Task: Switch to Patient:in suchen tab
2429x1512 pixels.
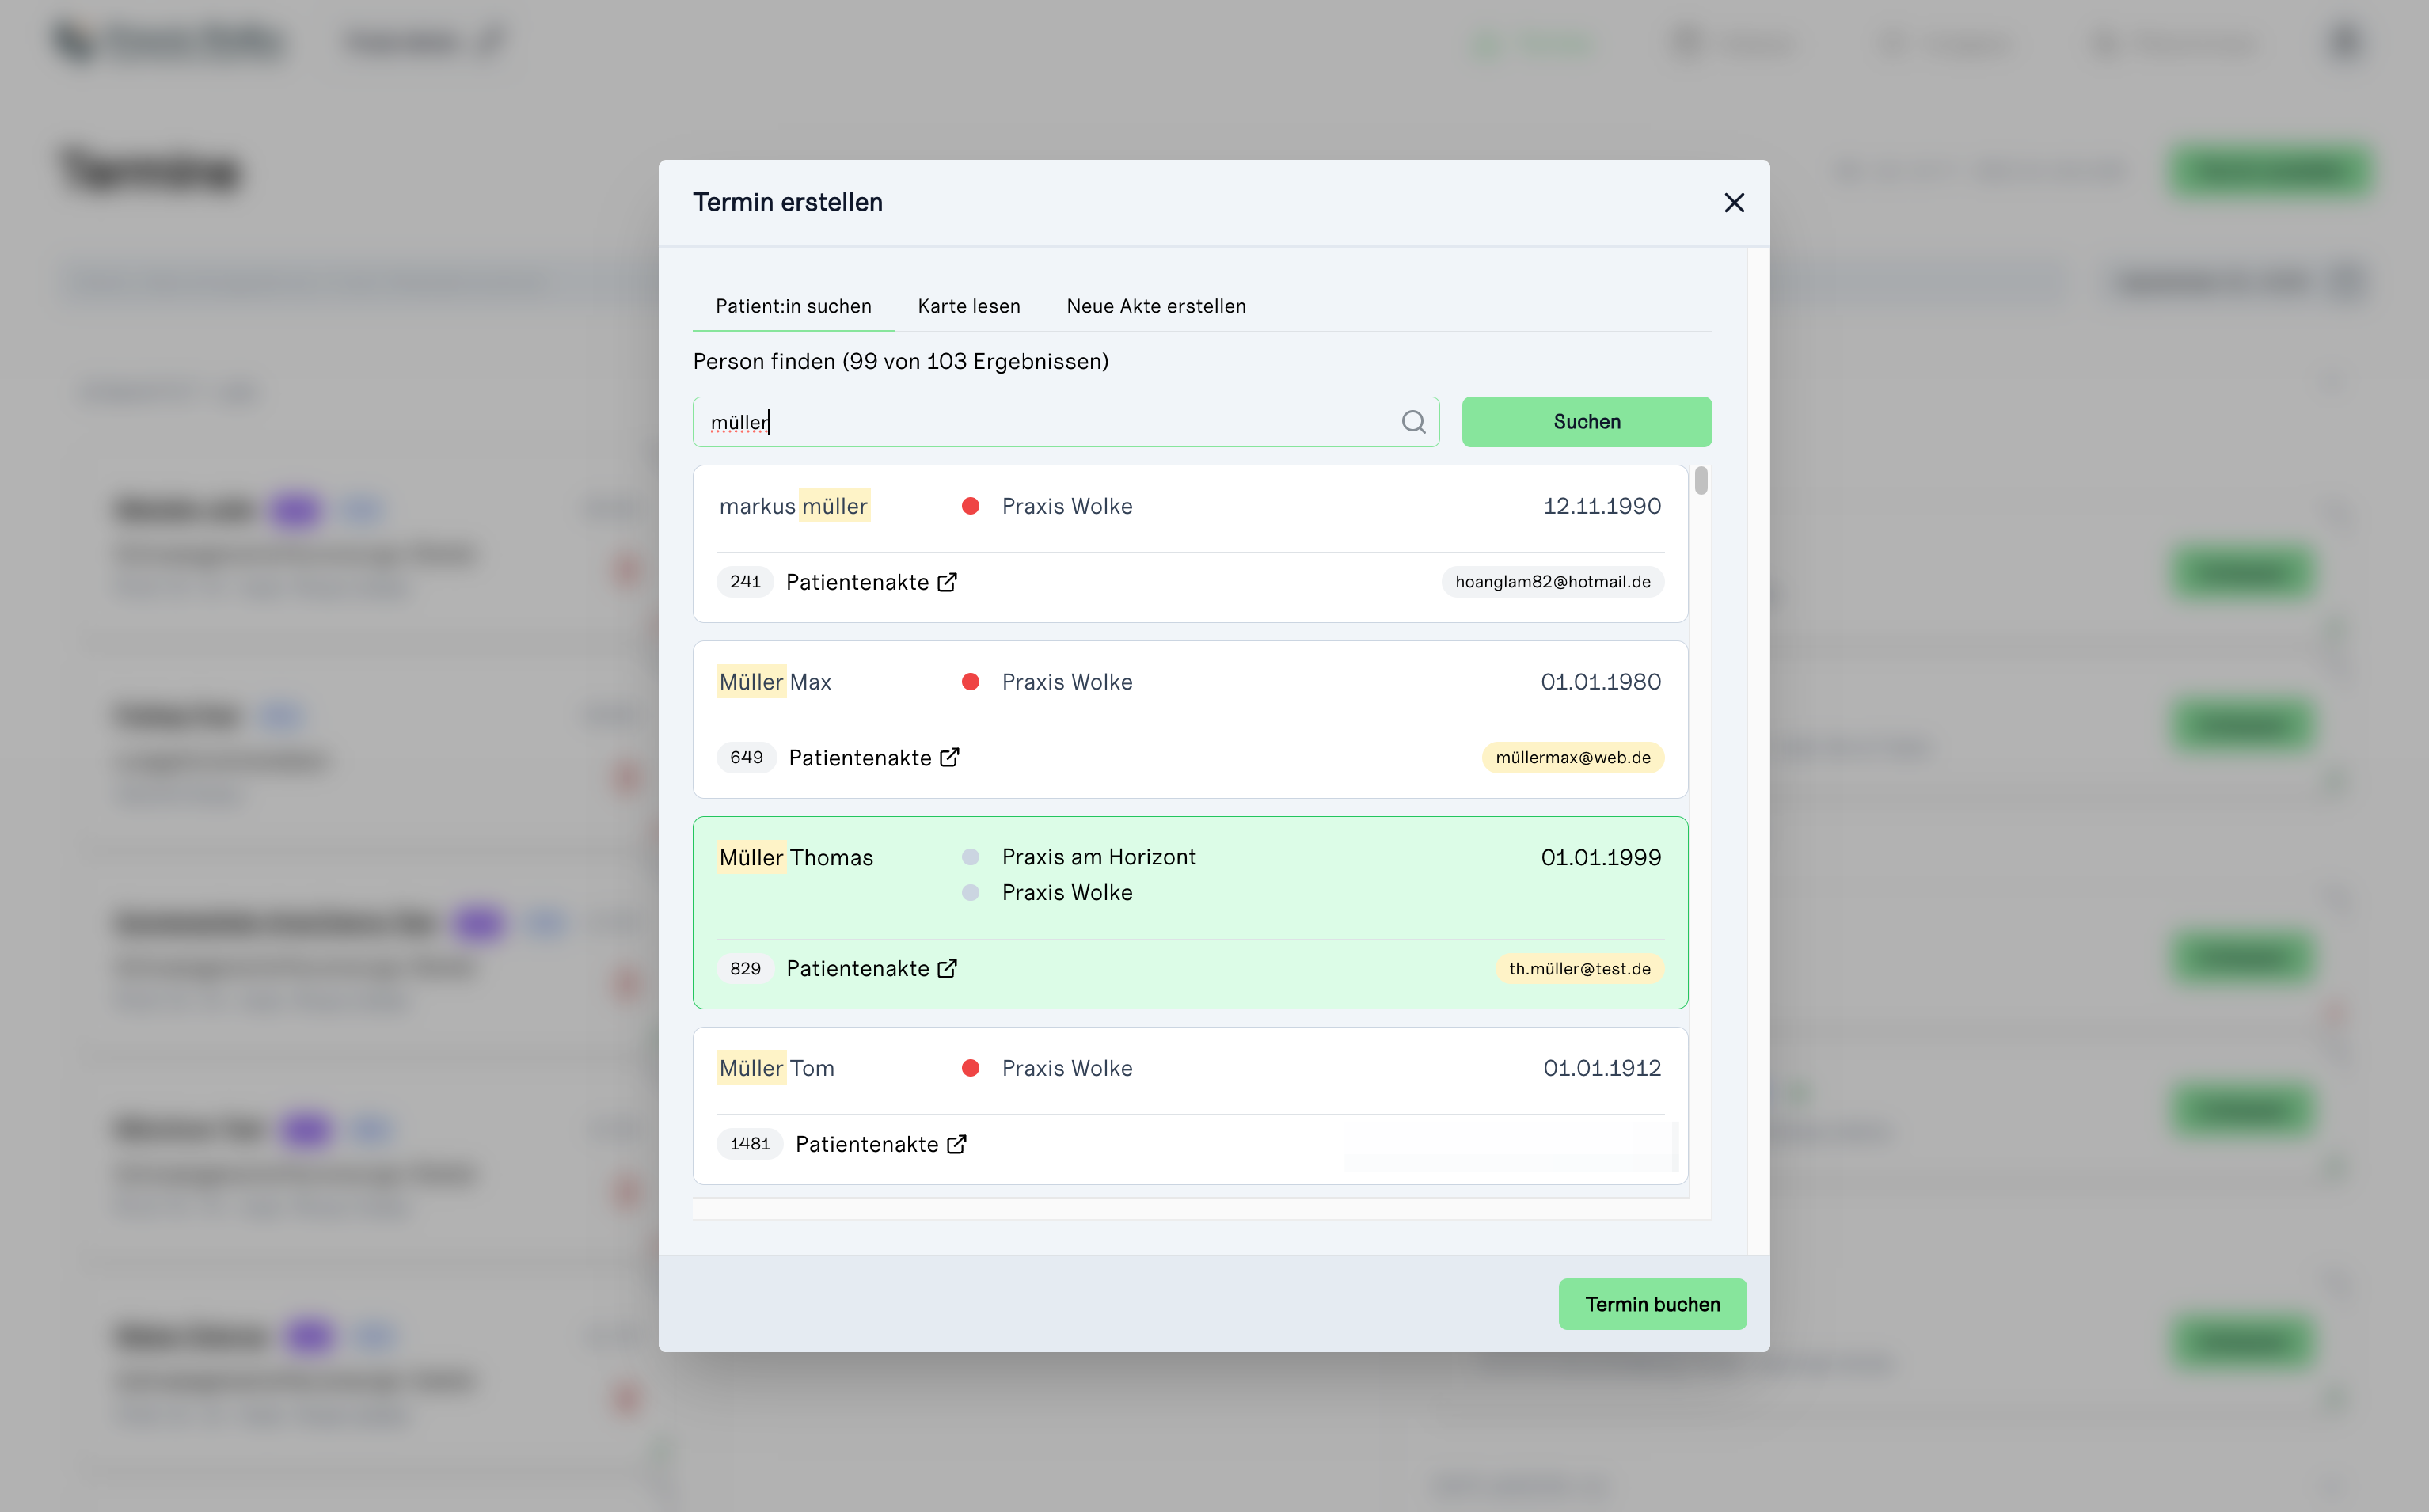Action: pos(793,306)
